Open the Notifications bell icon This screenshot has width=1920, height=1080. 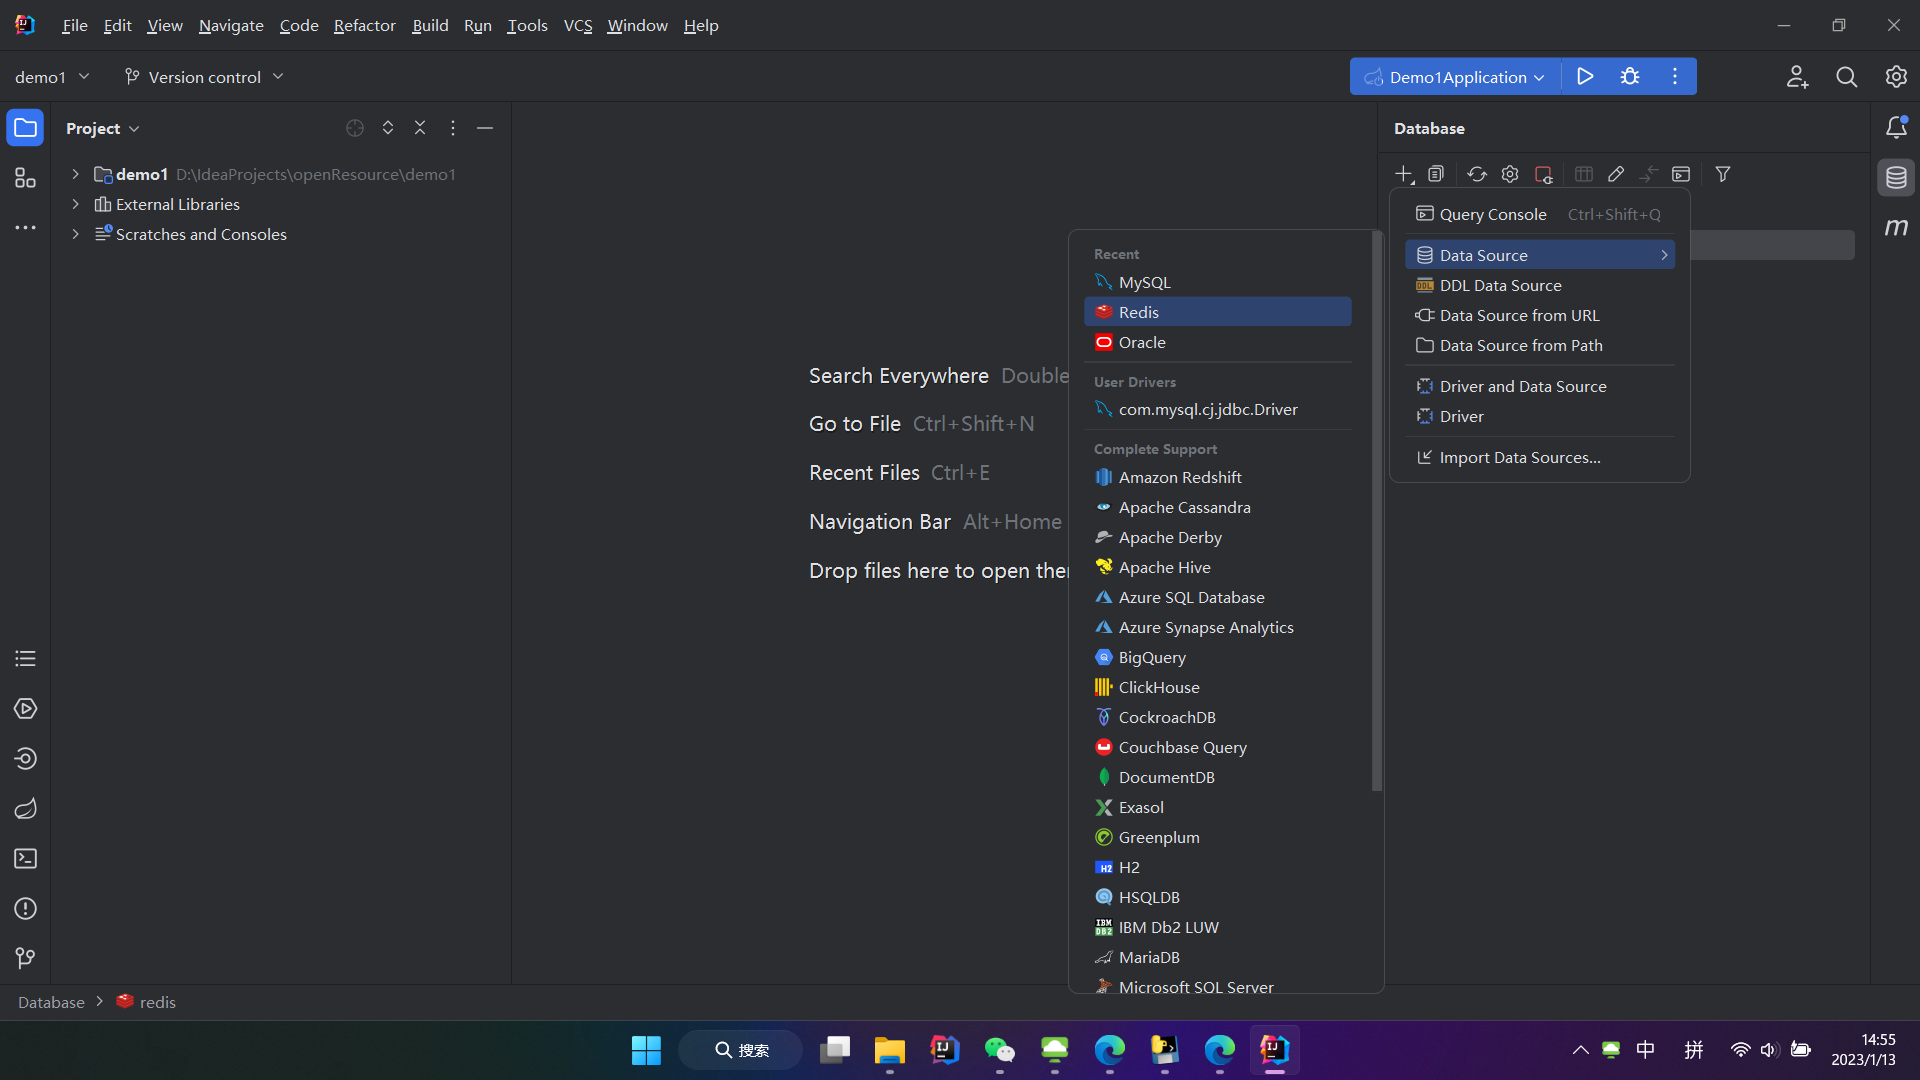(x=1896, y=128)
